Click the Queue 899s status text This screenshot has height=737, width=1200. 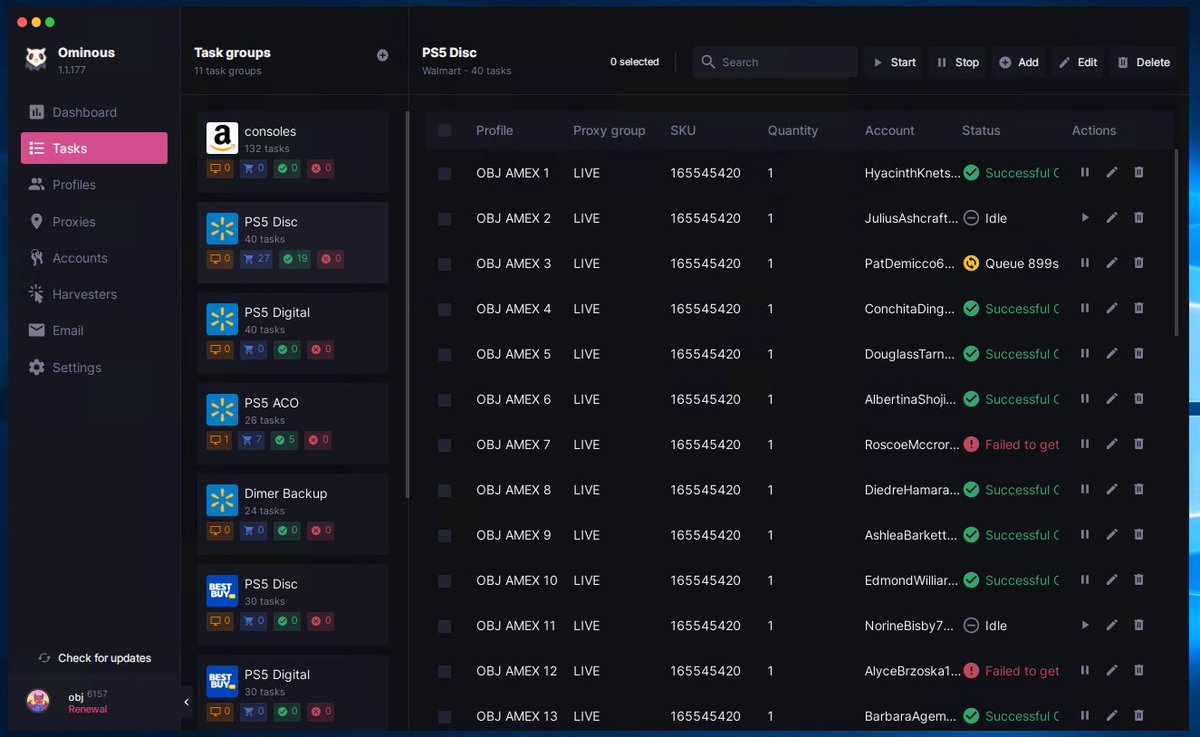coord(1022,263)
